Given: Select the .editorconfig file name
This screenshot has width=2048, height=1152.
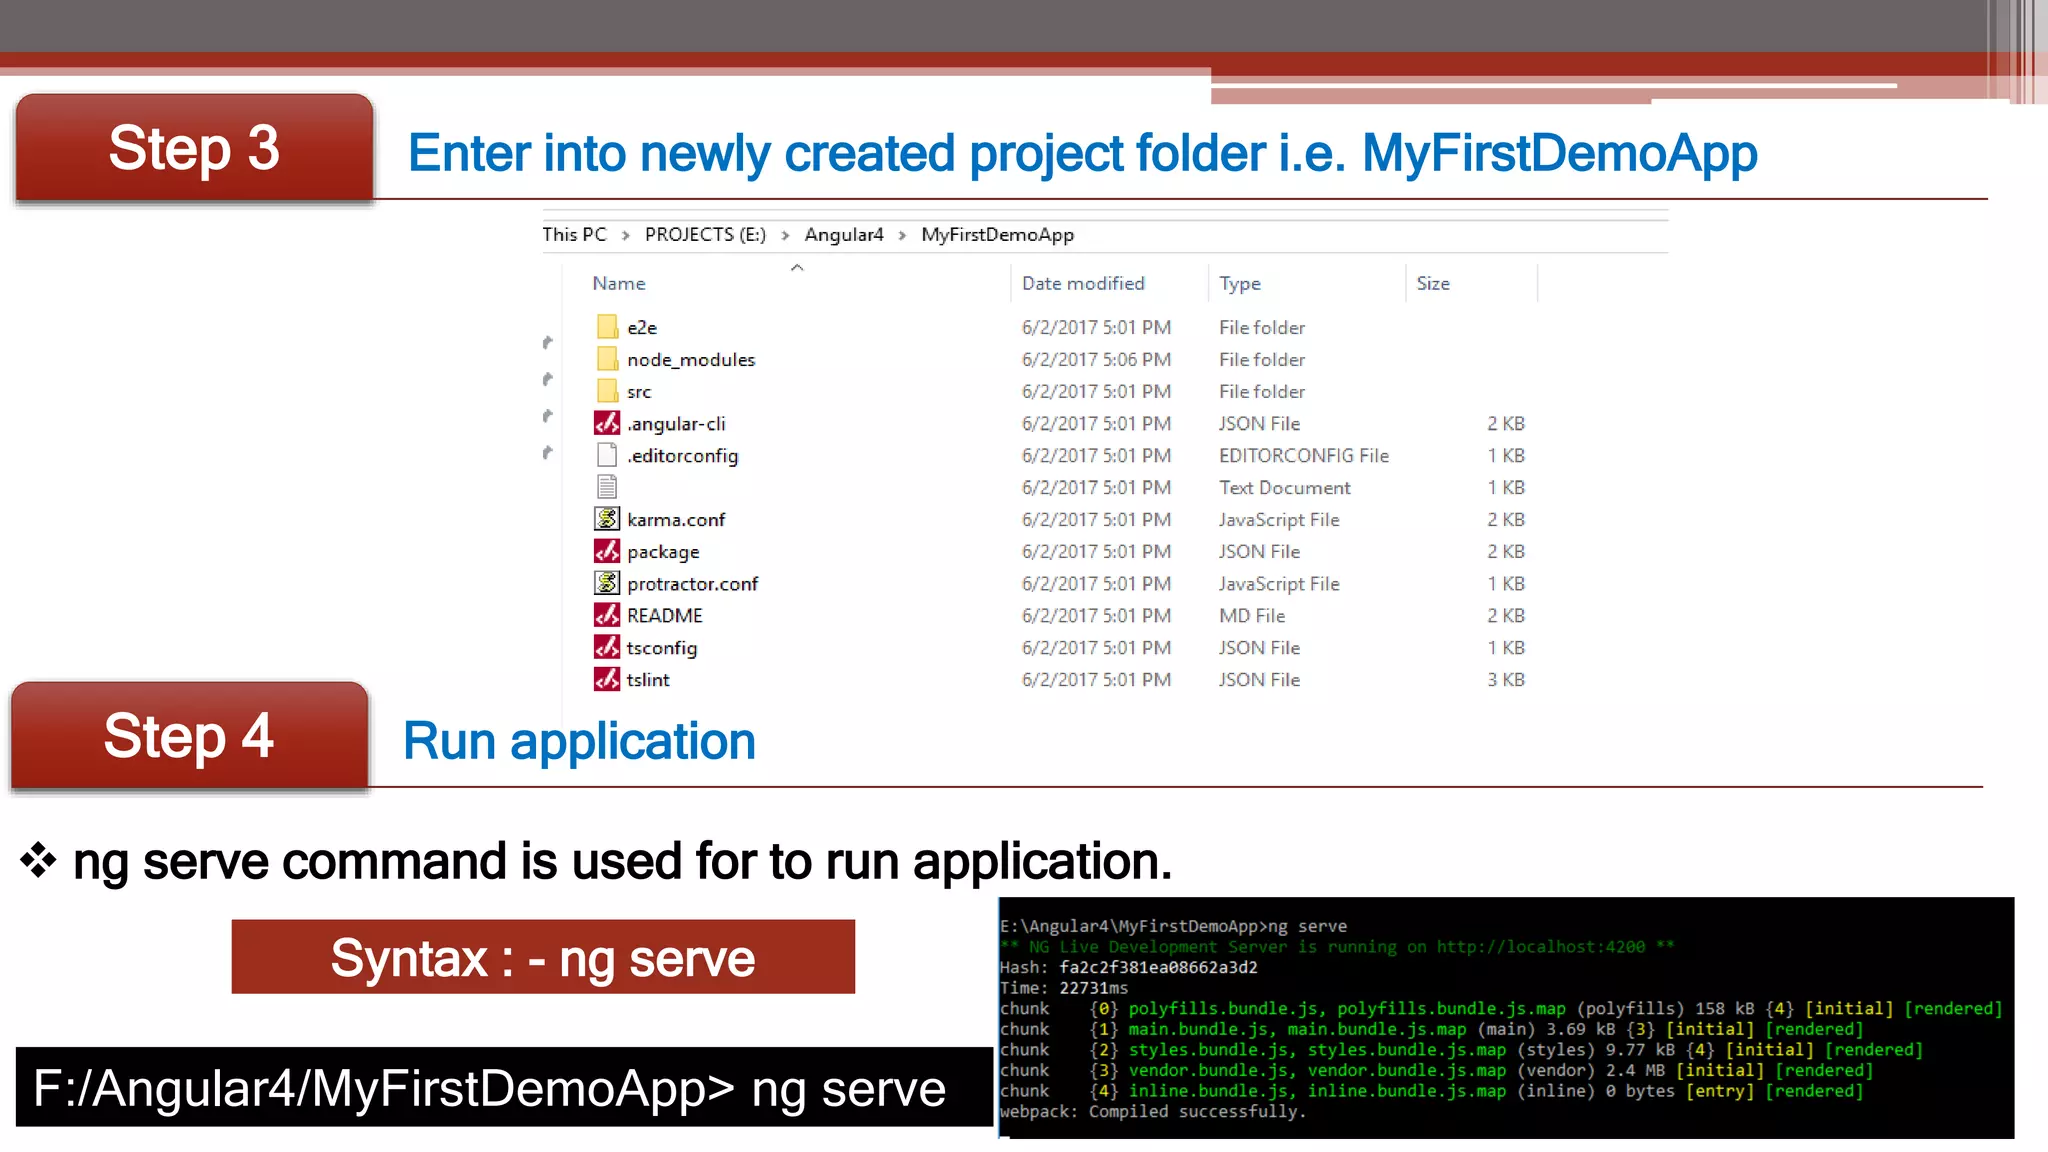Looking at the screenshot, I should point(683,455).
